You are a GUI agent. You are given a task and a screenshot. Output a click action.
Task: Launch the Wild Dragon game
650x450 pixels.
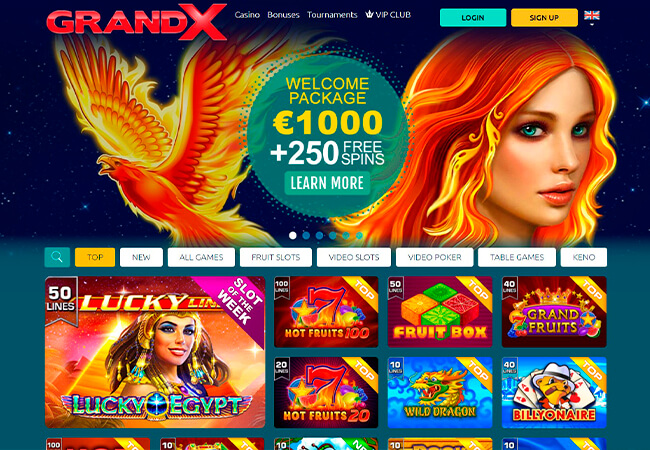[x=440, y=392]
